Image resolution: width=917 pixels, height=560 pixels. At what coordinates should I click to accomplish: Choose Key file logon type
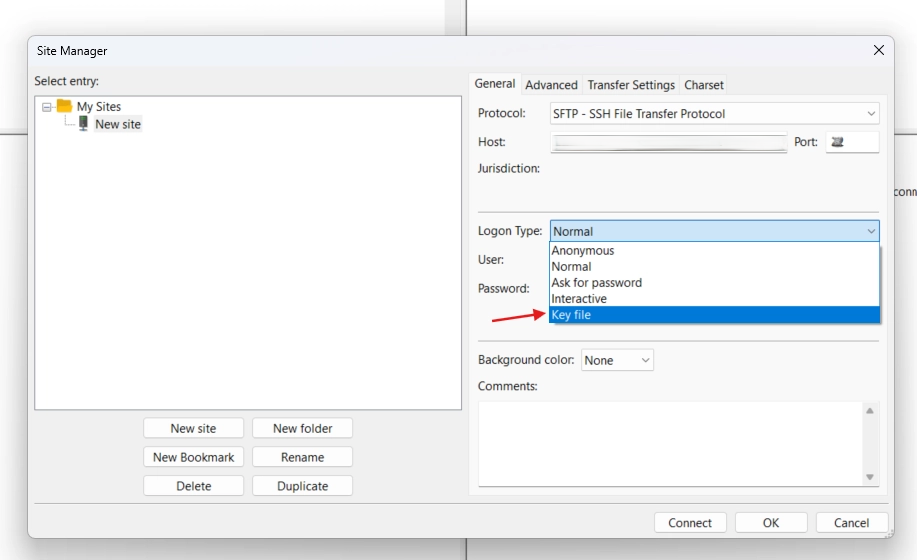(714, 314)
